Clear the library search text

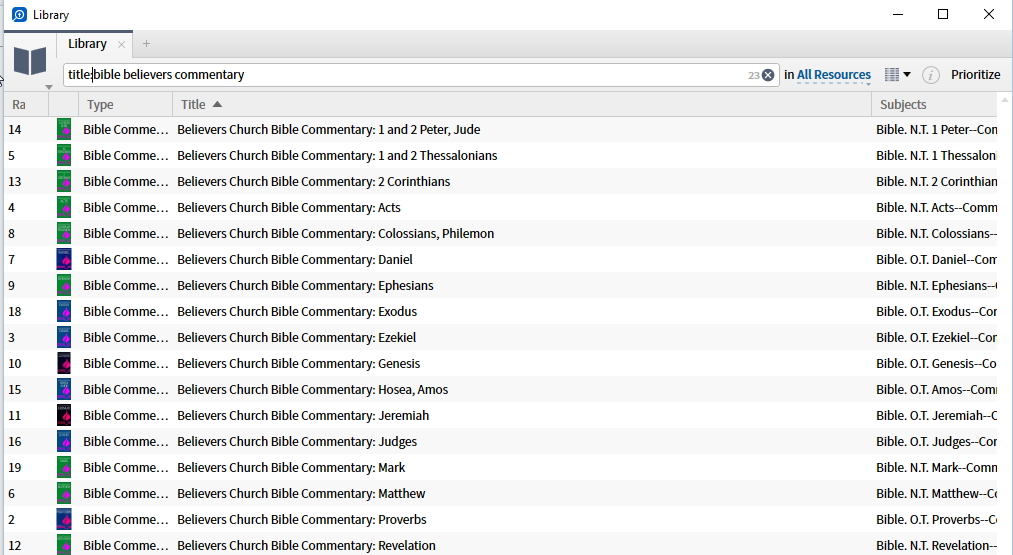pos(768,75)
